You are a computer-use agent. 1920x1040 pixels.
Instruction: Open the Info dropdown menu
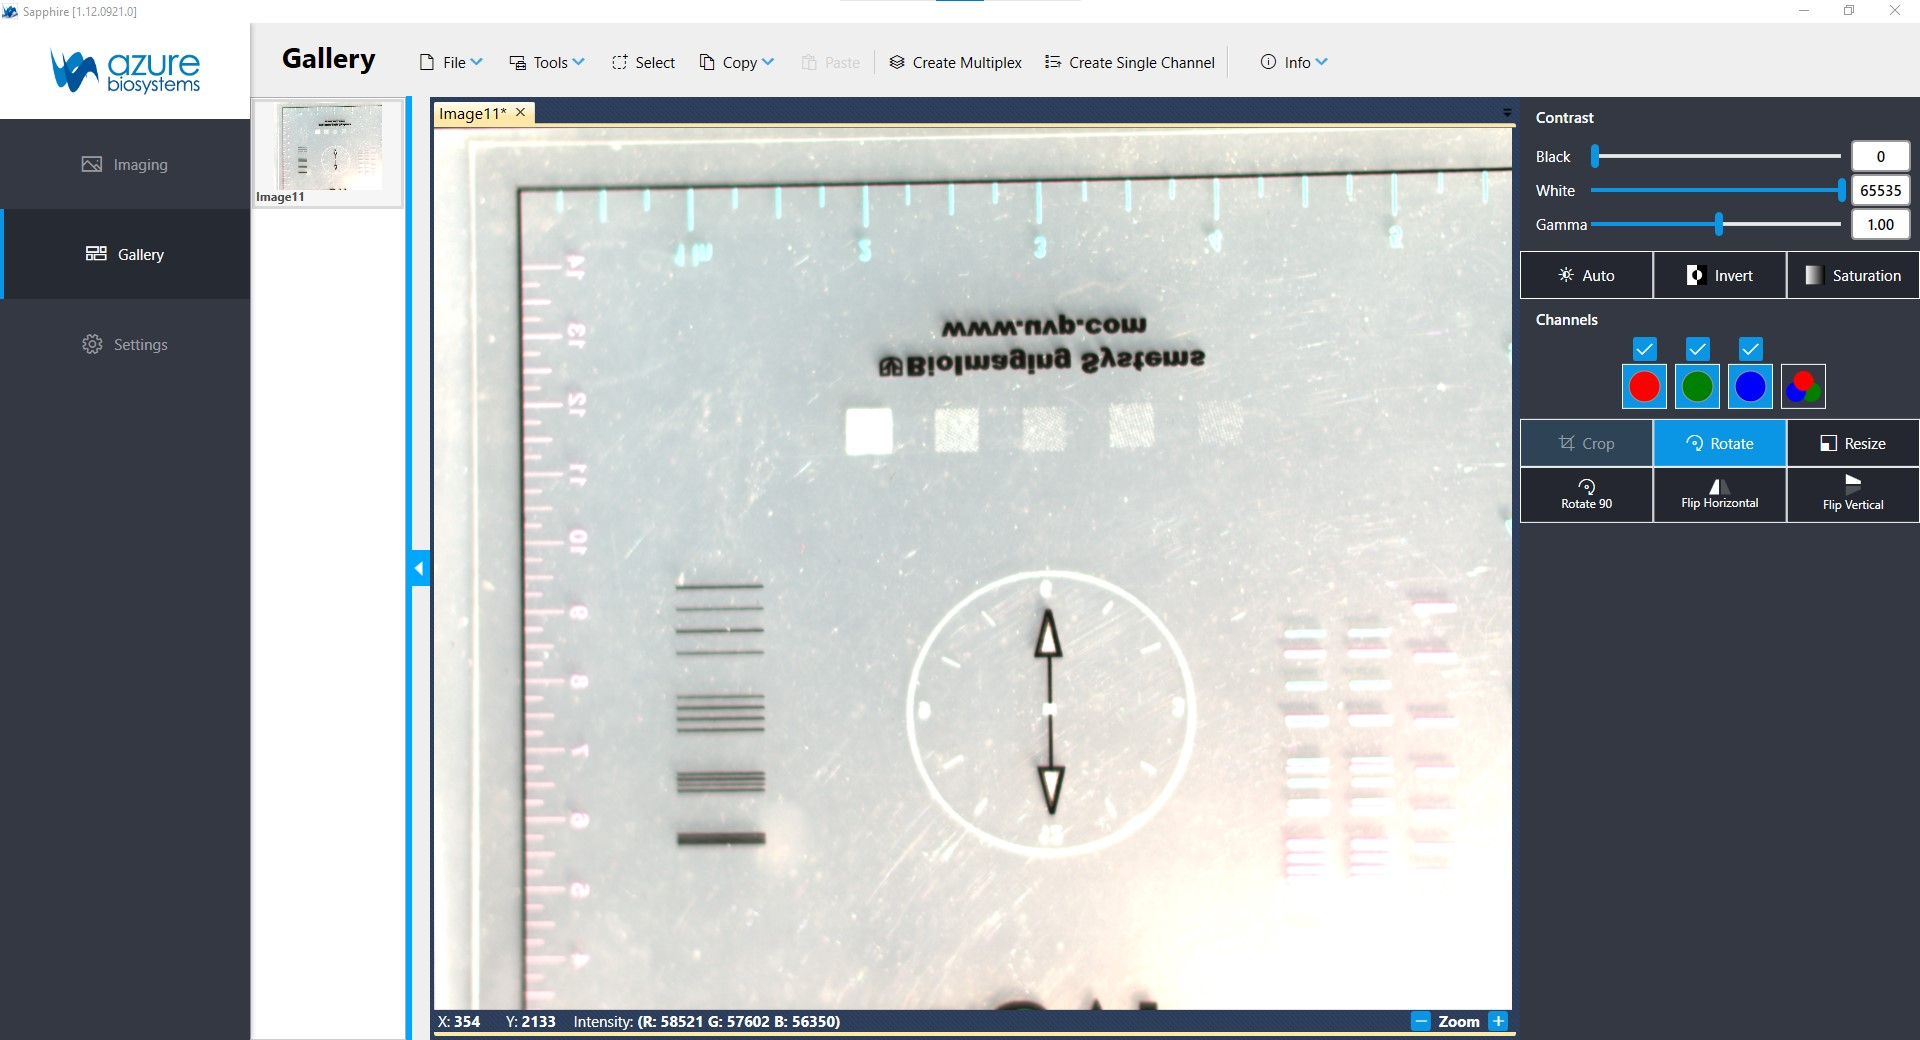pyautogui.click(x=1294, y=62)
